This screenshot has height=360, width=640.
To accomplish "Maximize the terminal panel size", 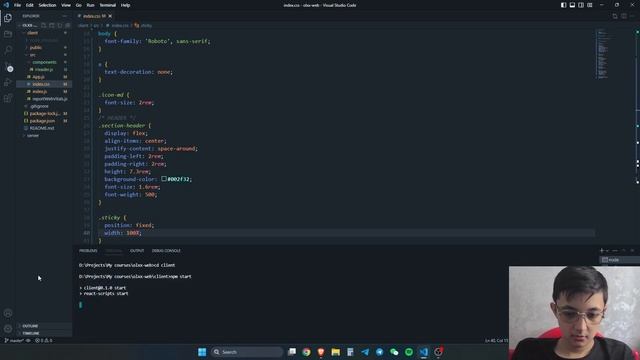I will point(624,251).
